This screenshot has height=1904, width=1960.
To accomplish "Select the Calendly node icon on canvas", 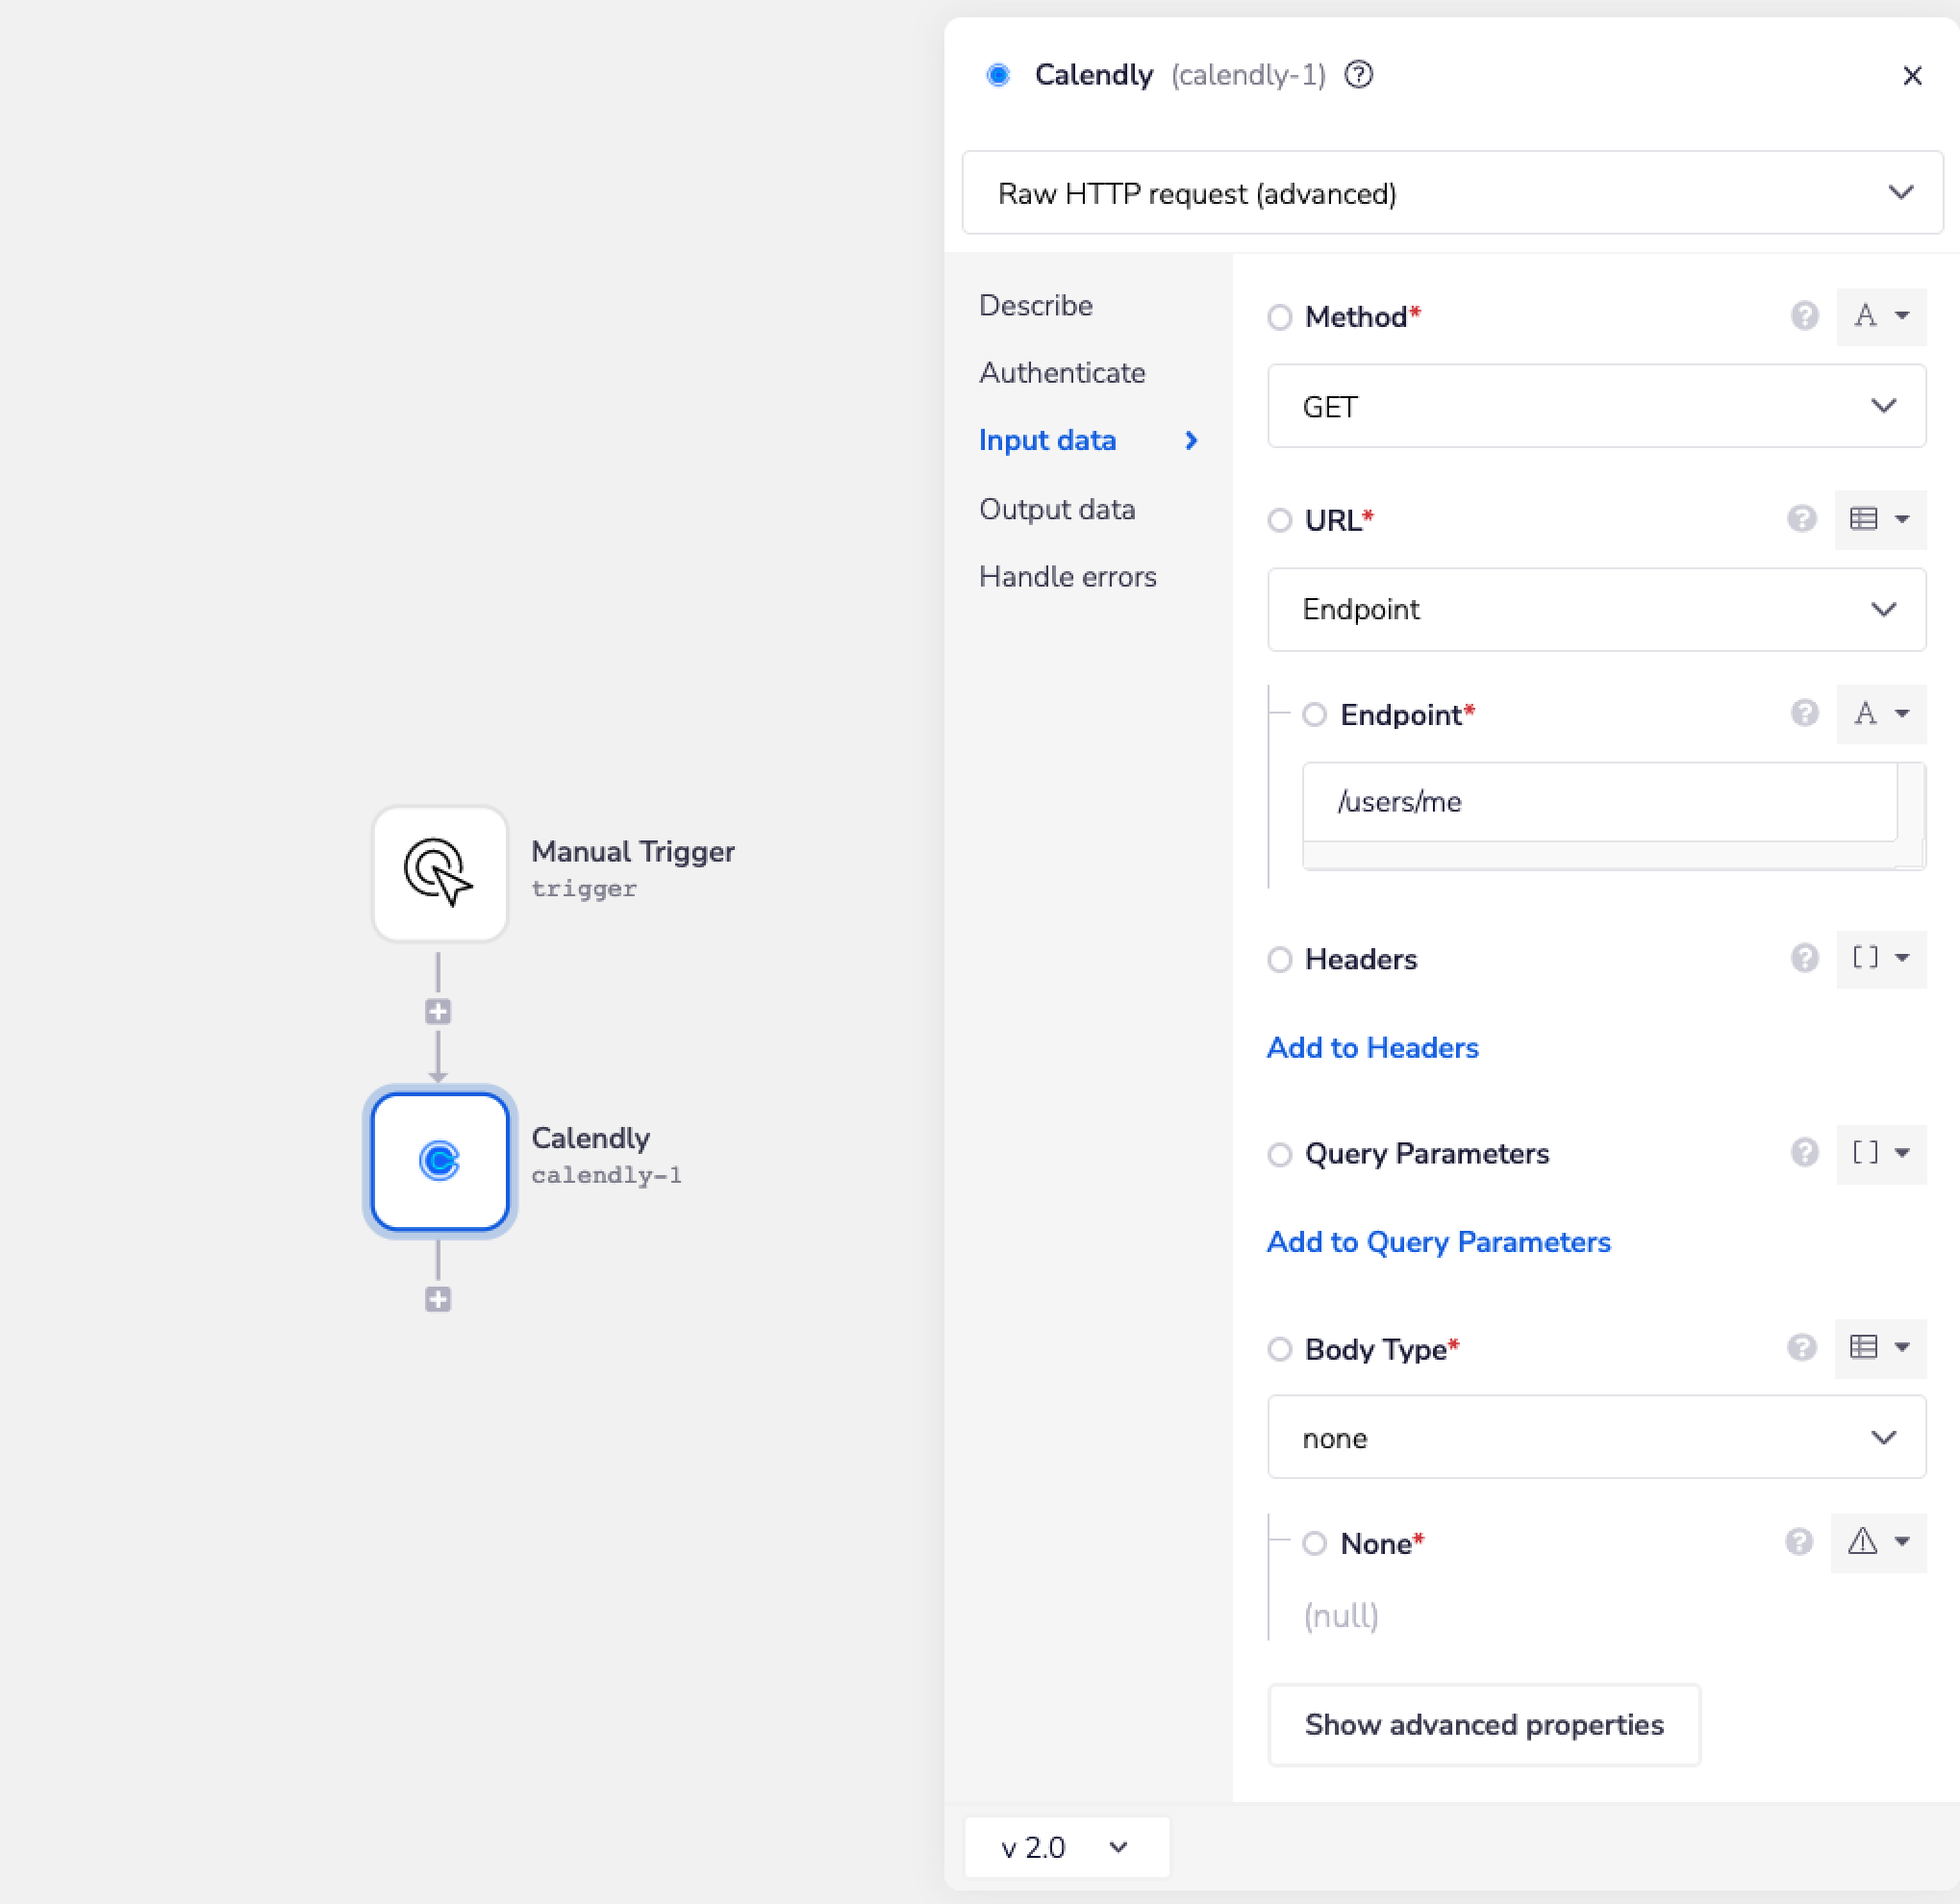I will pos(439,1161).
